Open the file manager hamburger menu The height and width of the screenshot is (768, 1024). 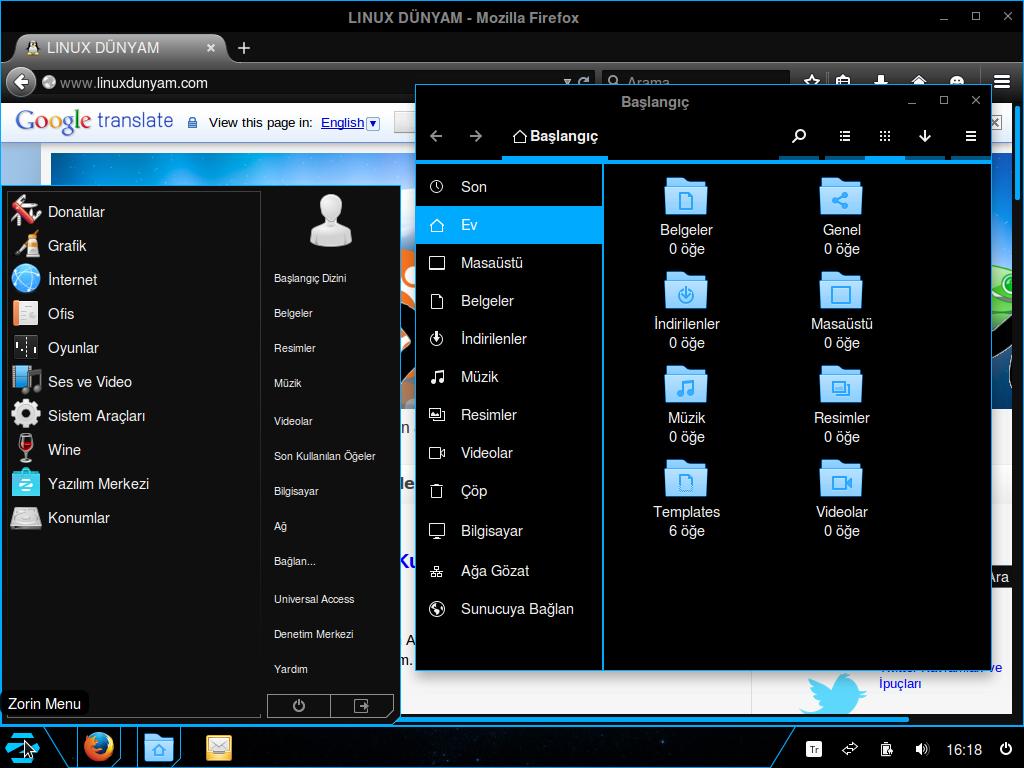click(969, 135)
